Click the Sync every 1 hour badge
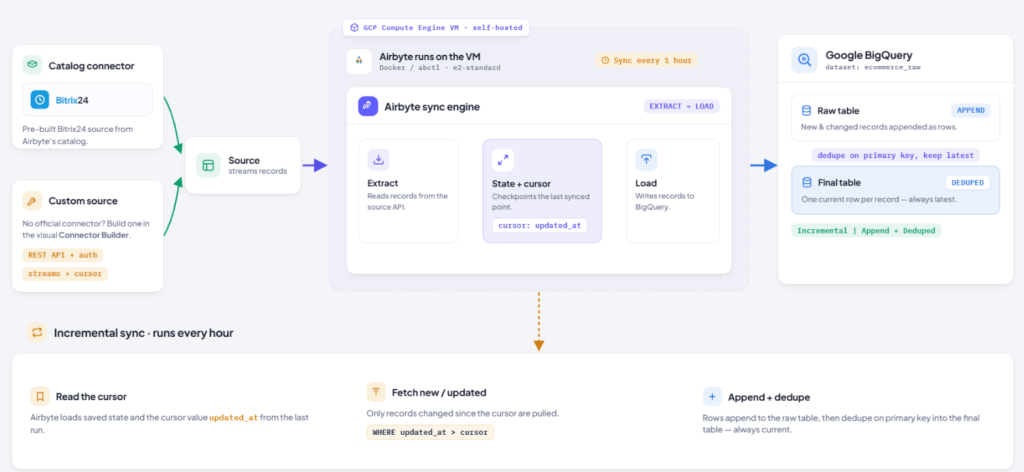Screen dimensions: 1024x472 point(646,60)
